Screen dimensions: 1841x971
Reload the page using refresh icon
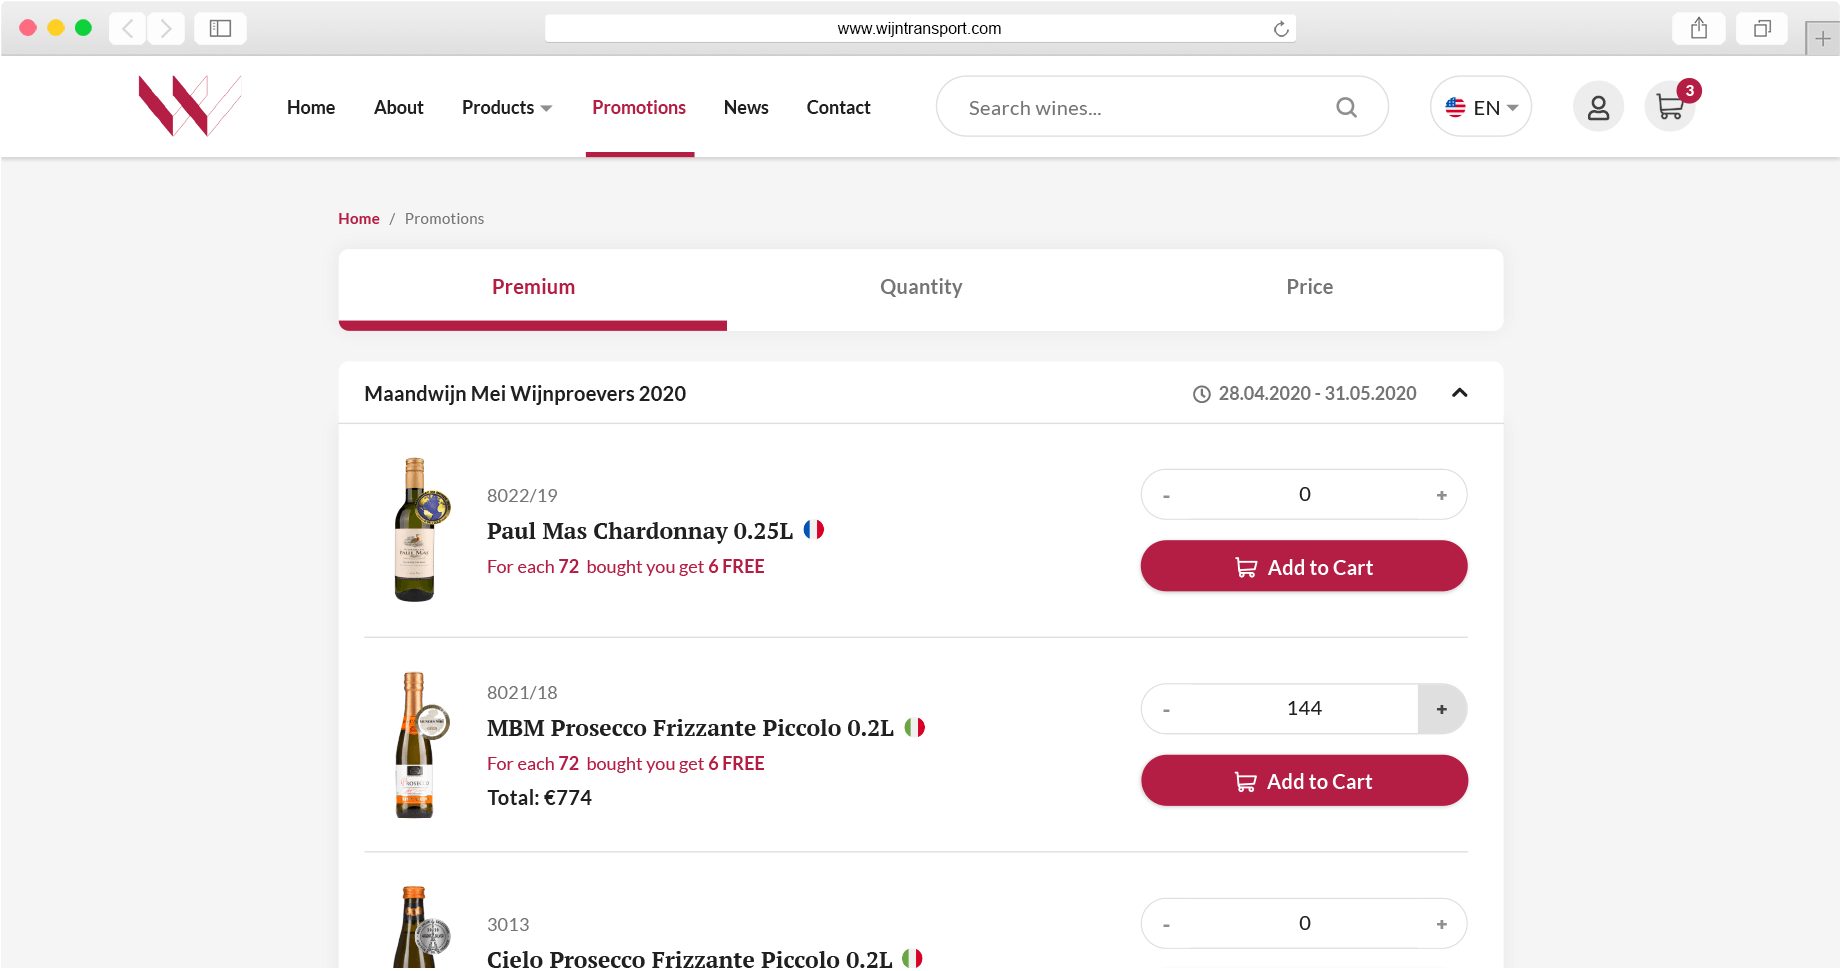[1281, 29]
